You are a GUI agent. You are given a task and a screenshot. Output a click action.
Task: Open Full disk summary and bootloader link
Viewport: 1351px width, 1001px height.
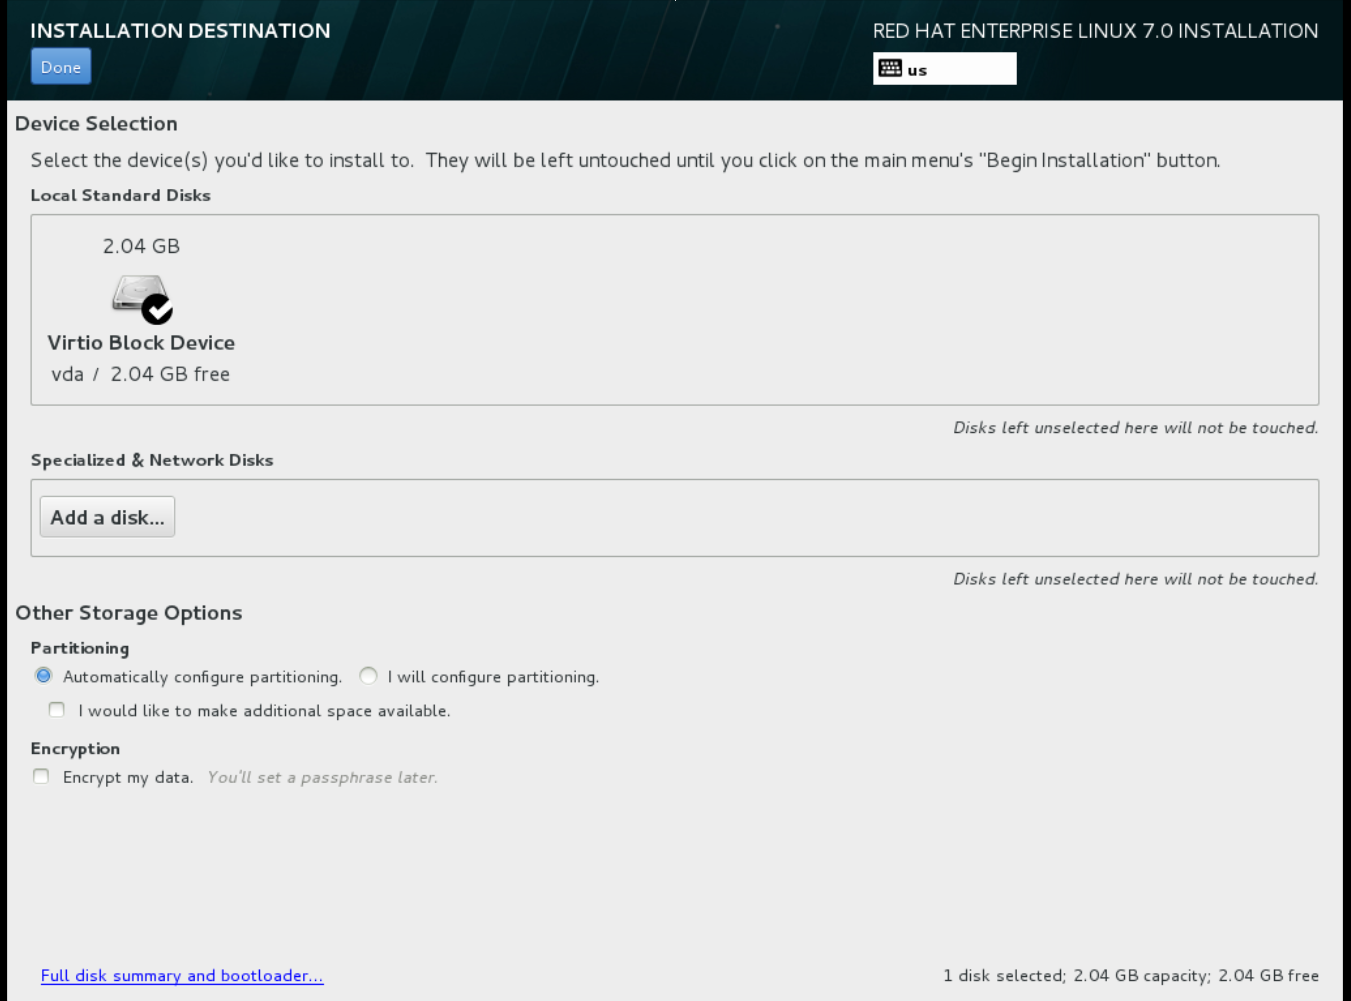[182, 976]
